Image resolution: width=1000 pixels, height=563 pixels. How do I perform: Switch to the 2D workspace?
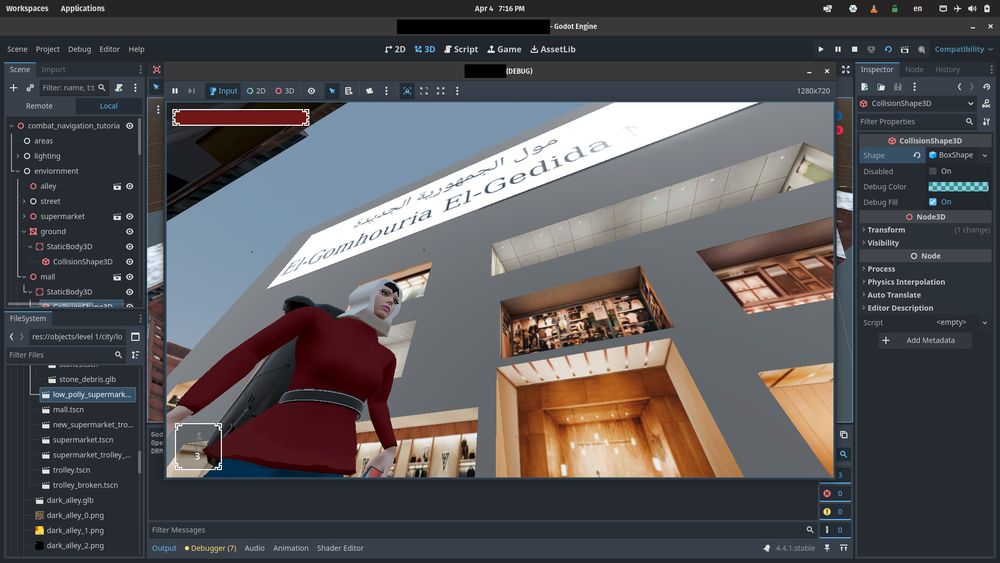(x=395, y=49)
